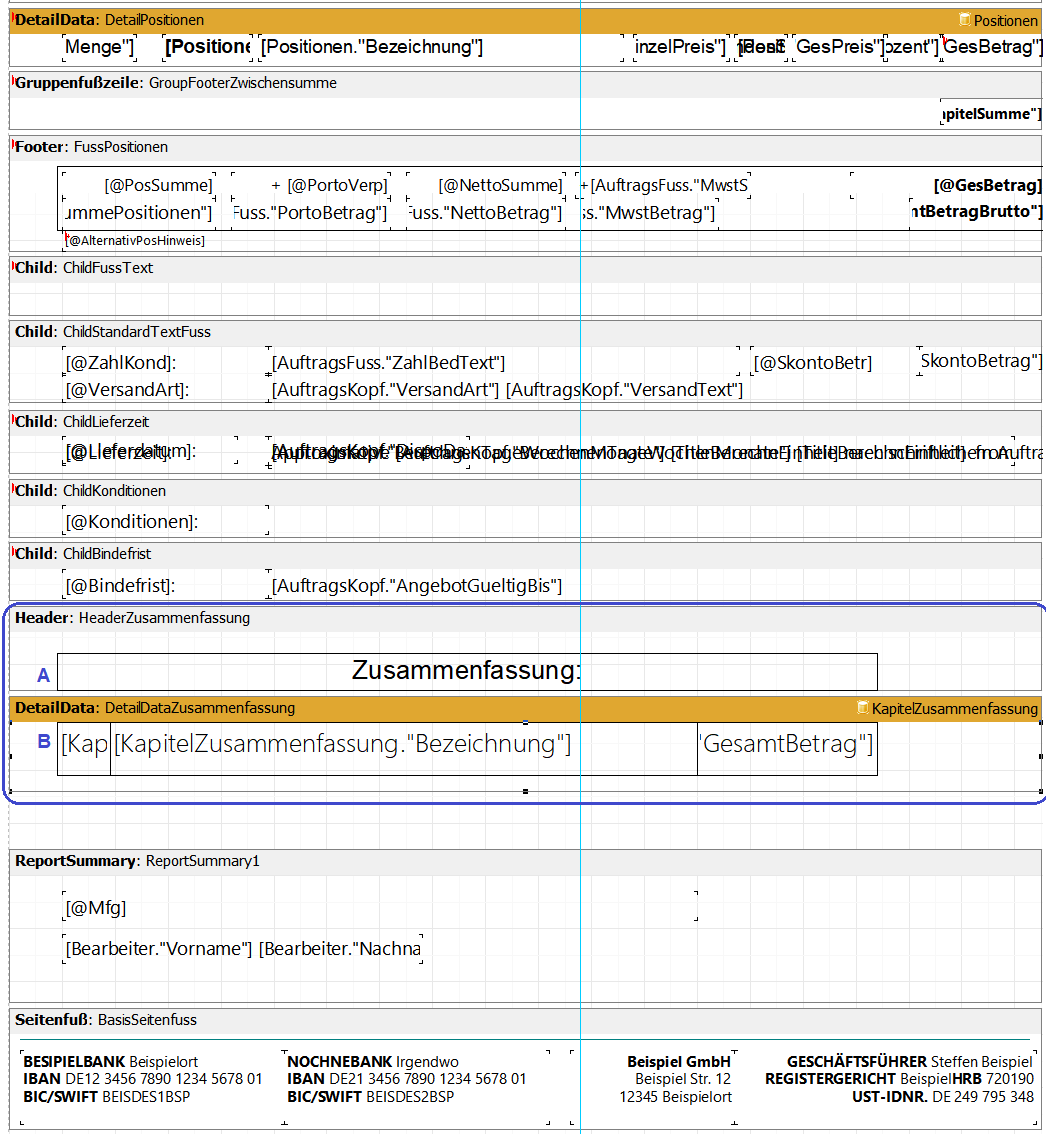Viewport: 1046px width, 1134px height.
Task: Select the [Kap cell in DetailDataZusammenfassung
Action: point(84,749)
